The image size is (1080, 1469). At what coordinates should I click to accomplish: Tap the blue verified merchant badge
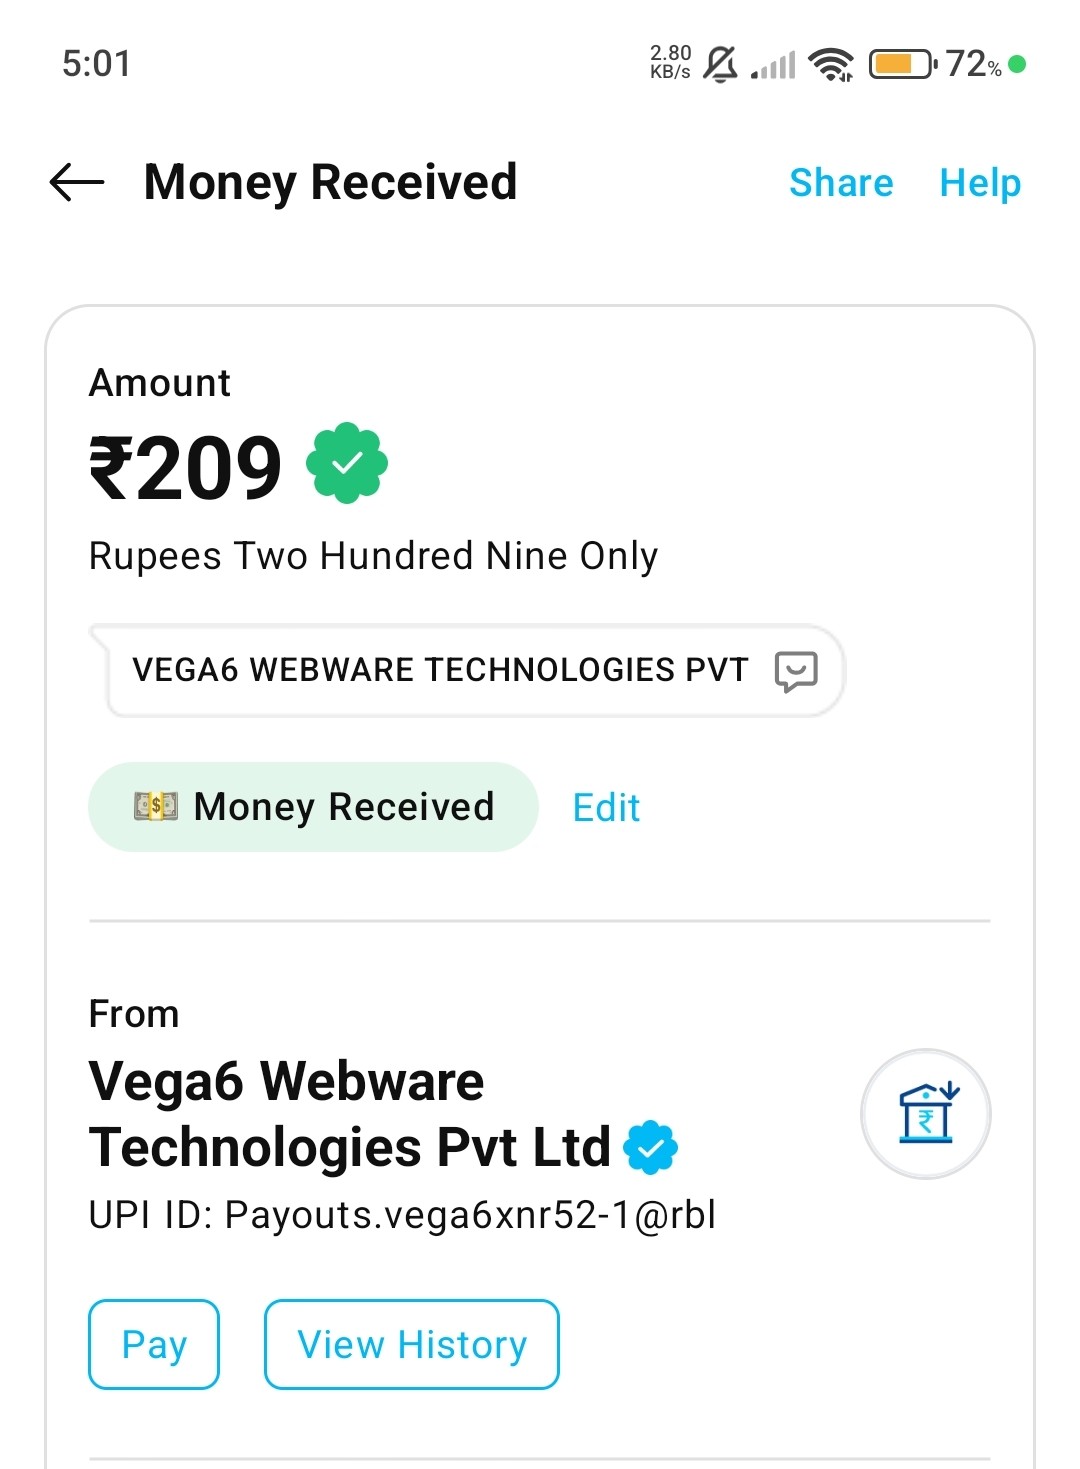coord(651,1147)
